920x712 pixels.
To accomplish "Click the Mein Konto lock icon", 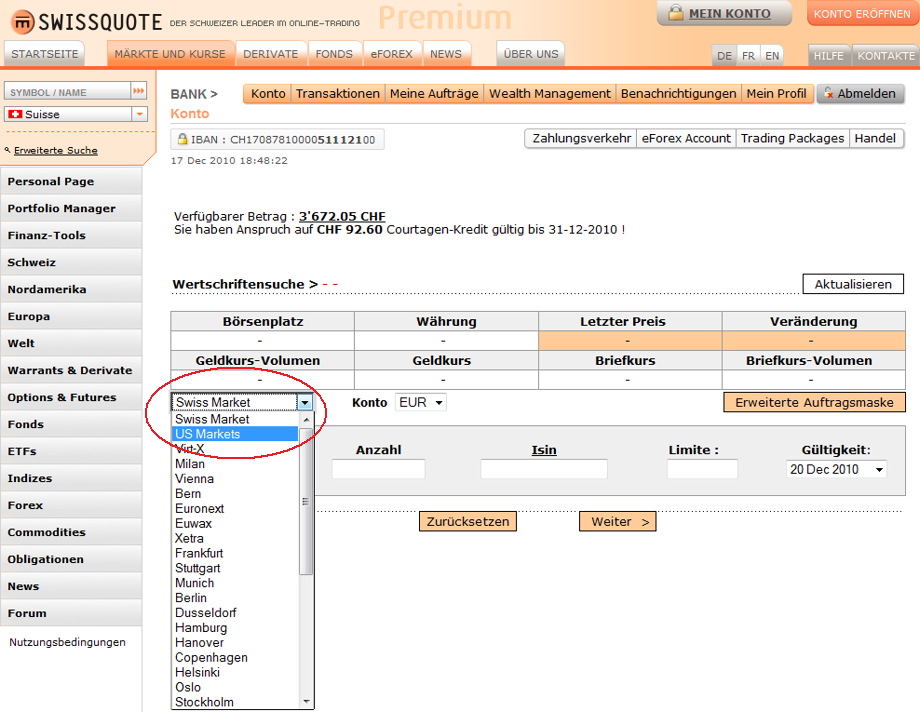I will 676,13.
